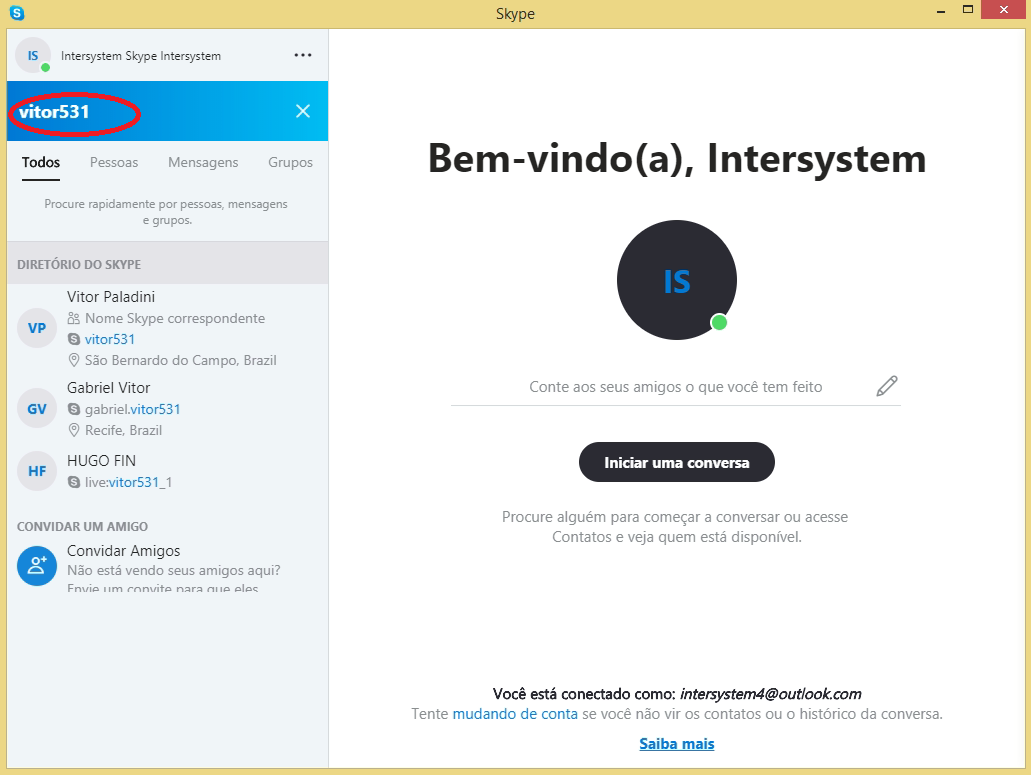
Task: Clear the search with the X icon
Action: coord(302,111)
